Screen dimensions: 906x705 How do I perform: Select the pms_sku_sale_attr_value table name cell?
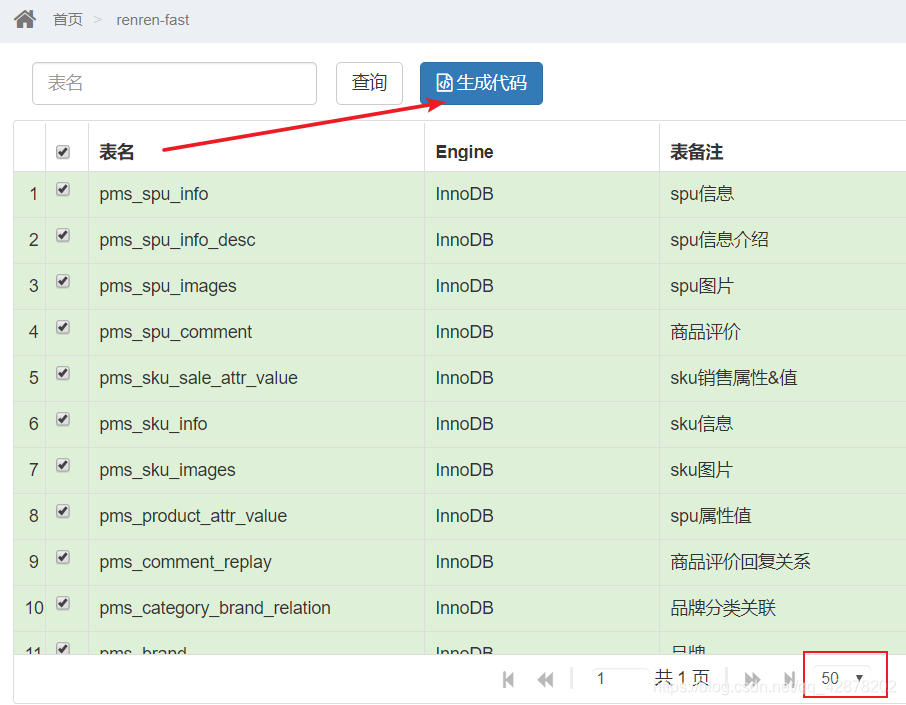coord(257,378)
